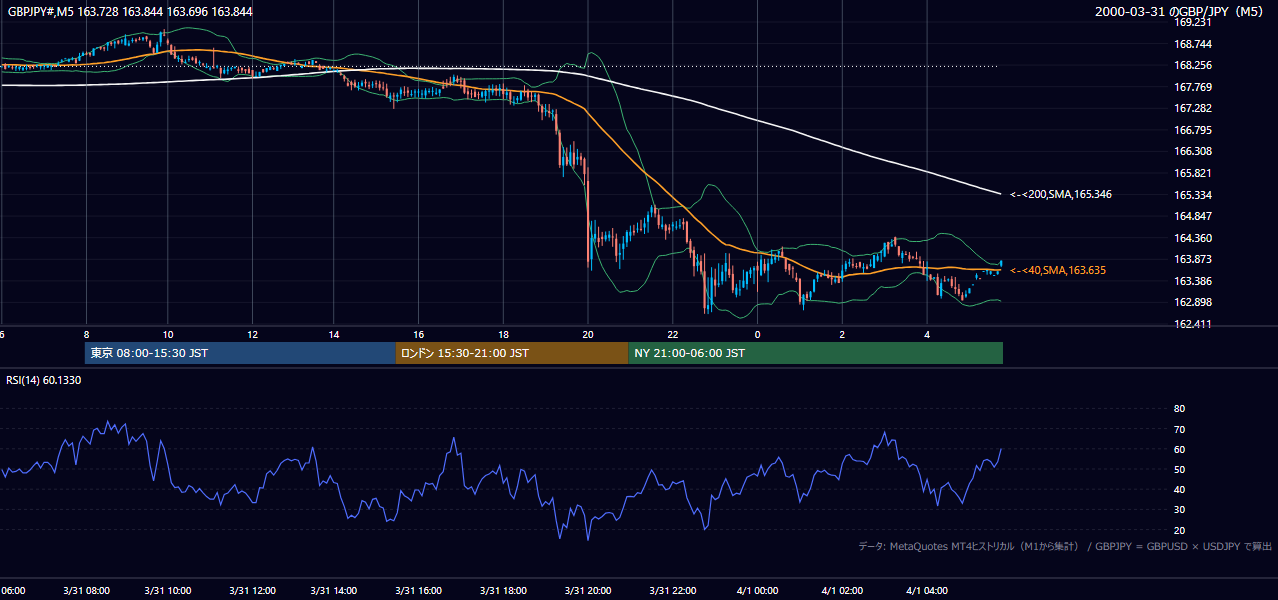This screenshot has width=1278, height=600.
Task: Click the RSI axis level 50
Action: pyautogui.click(x=1179, y=469)
